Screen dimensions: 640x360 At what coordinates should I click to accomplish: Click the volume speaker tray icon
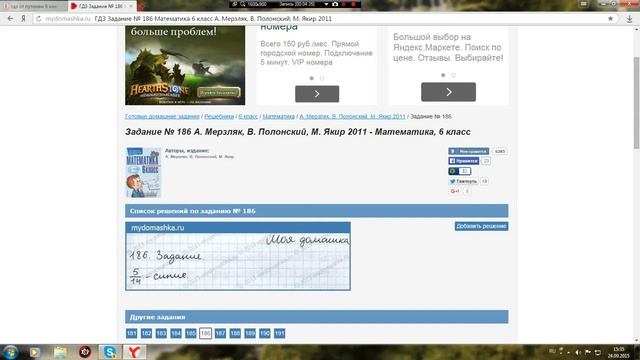pyautogui.click(x=578, y=352)
